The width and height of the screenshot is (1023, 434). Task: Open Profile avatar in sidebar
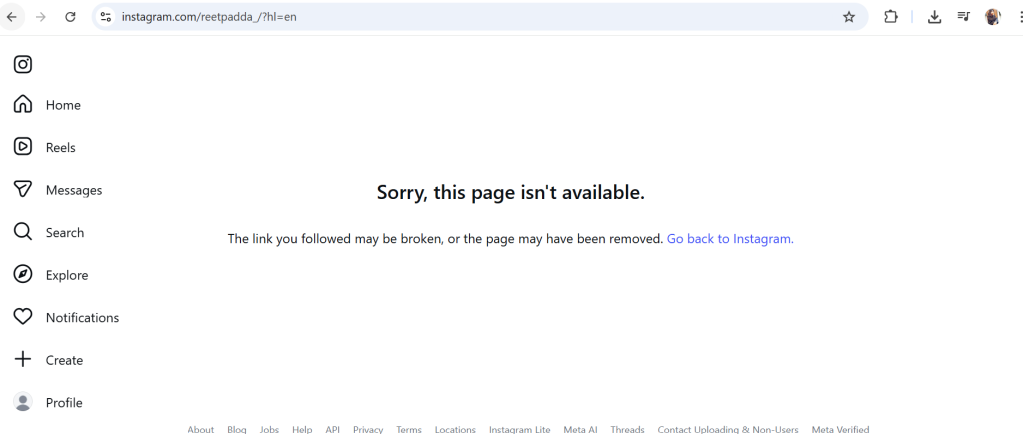[23, 402]
